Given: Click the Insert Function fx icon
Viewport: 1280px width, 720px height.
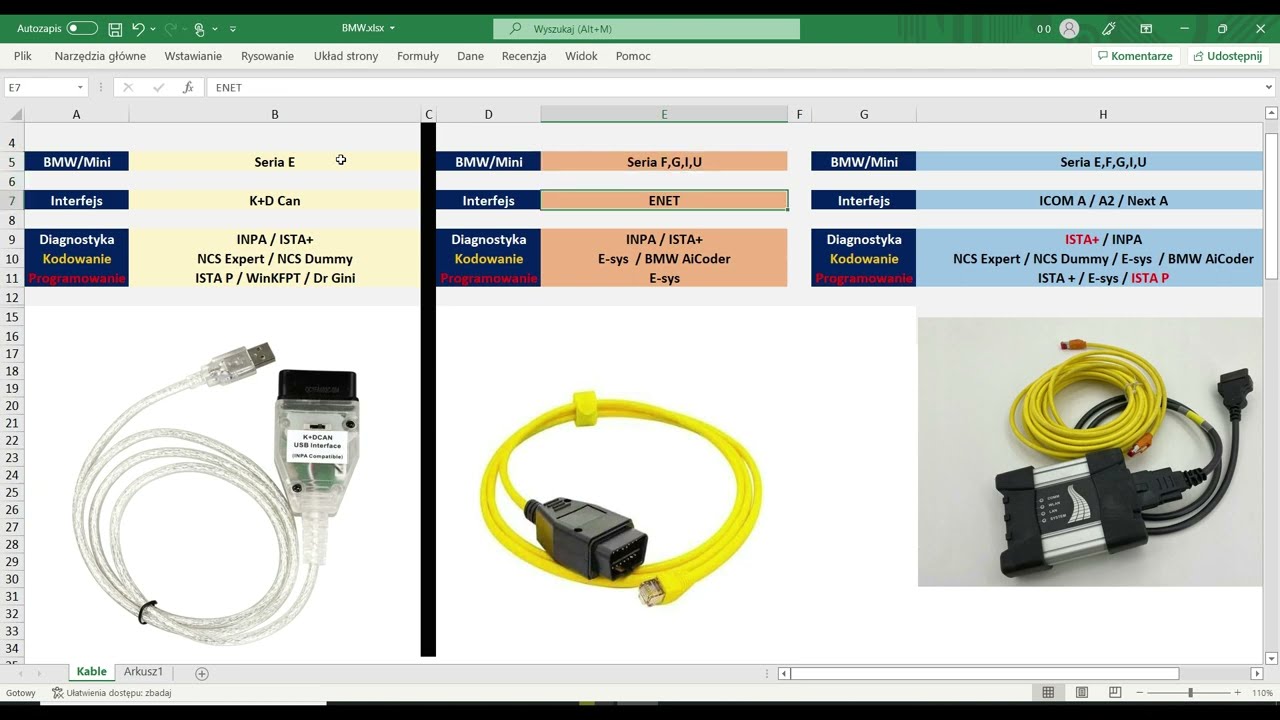Looking at the screenshot, I should [x=188, y=88].
